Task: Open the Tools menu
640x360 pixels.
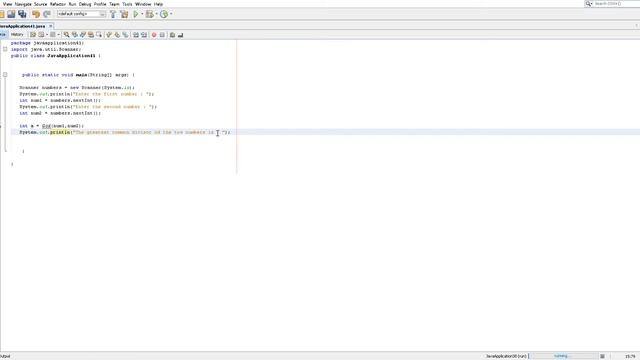Action: tap(127, 4)
